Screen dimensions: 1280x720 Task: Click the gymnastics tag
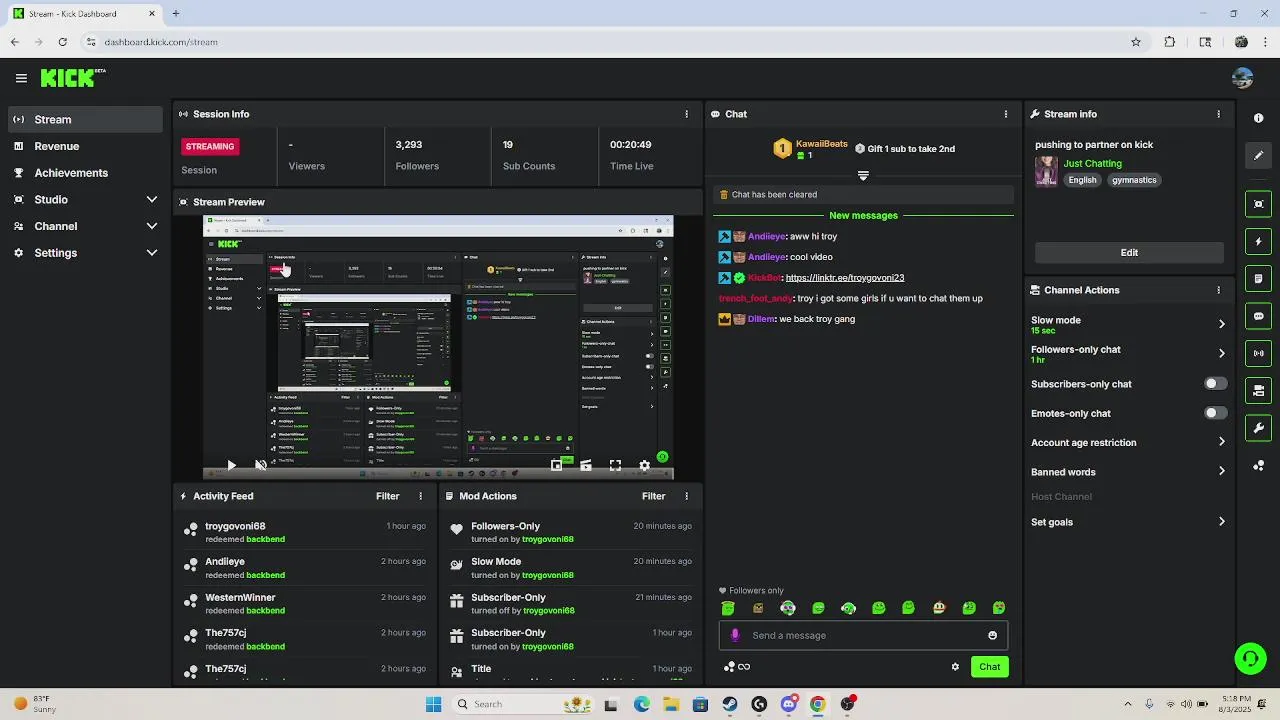(x=1134, y=180)
